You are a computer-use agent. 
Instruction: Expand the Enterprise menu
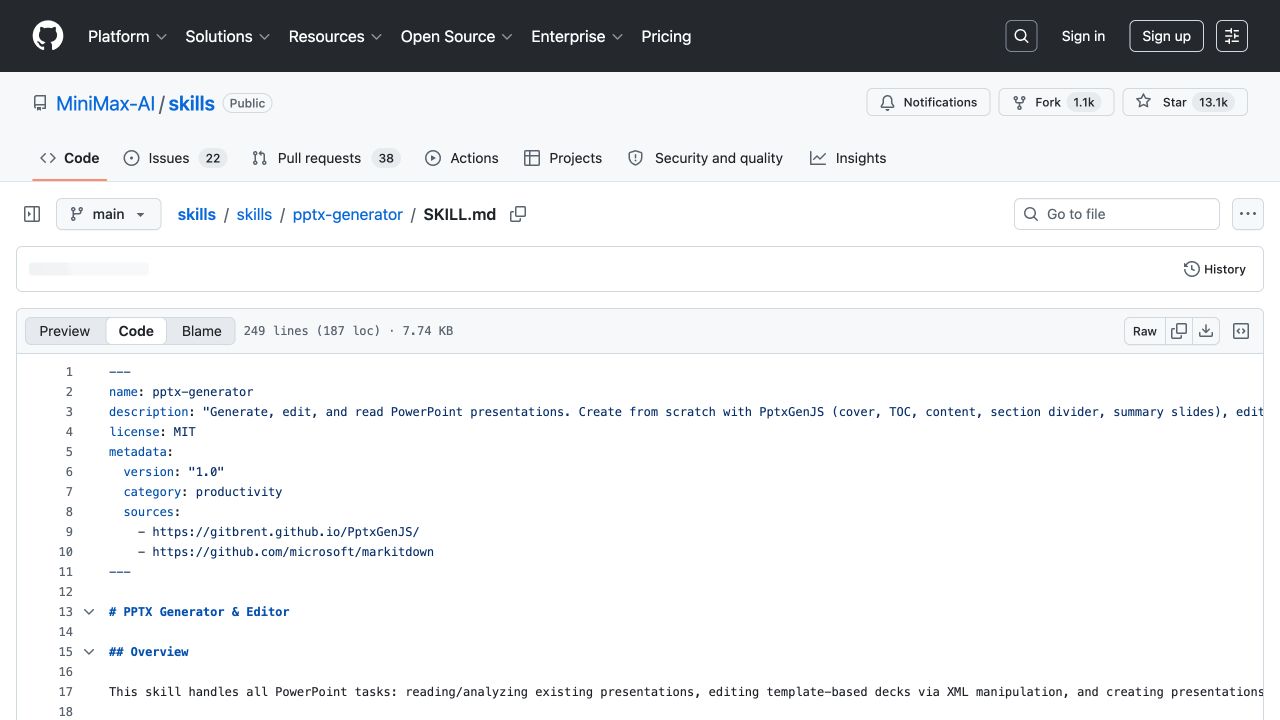click(x=577, y=36)
